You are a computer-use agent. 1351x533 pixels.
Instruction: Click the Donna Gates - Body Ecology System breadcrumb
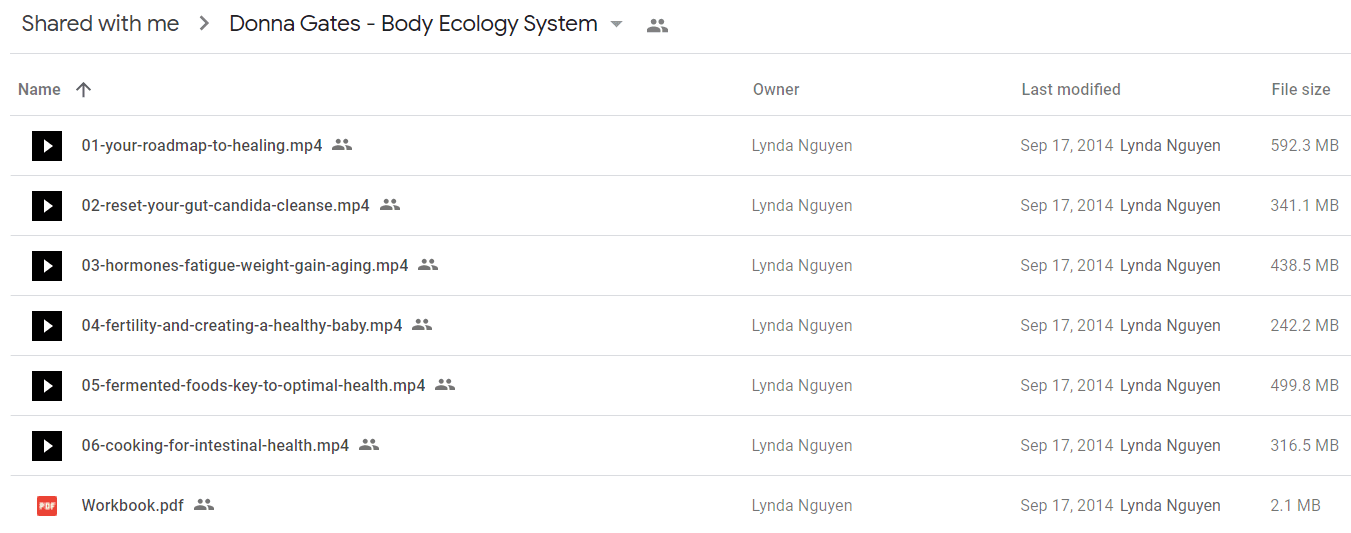click(413, 24)
